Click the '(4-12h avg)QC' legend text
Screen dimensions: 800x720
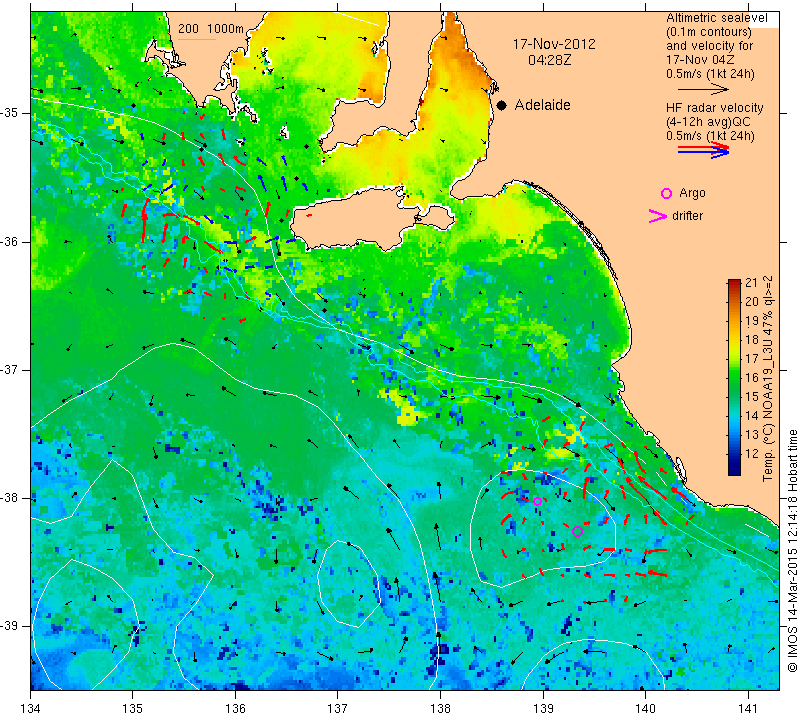(x=706, y=122)
